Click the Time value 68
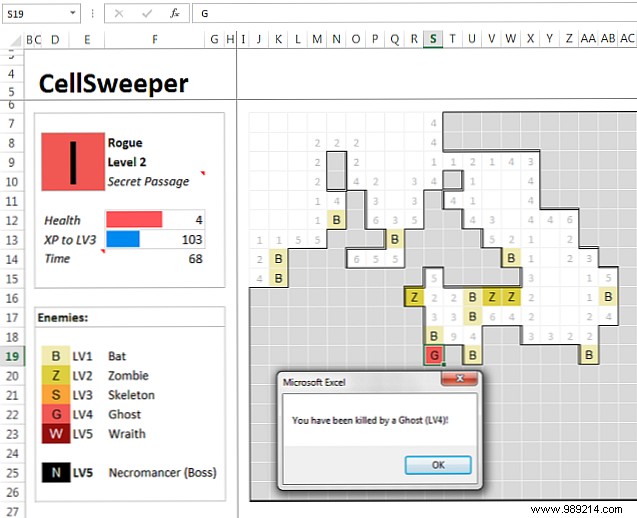 [195, 259]
